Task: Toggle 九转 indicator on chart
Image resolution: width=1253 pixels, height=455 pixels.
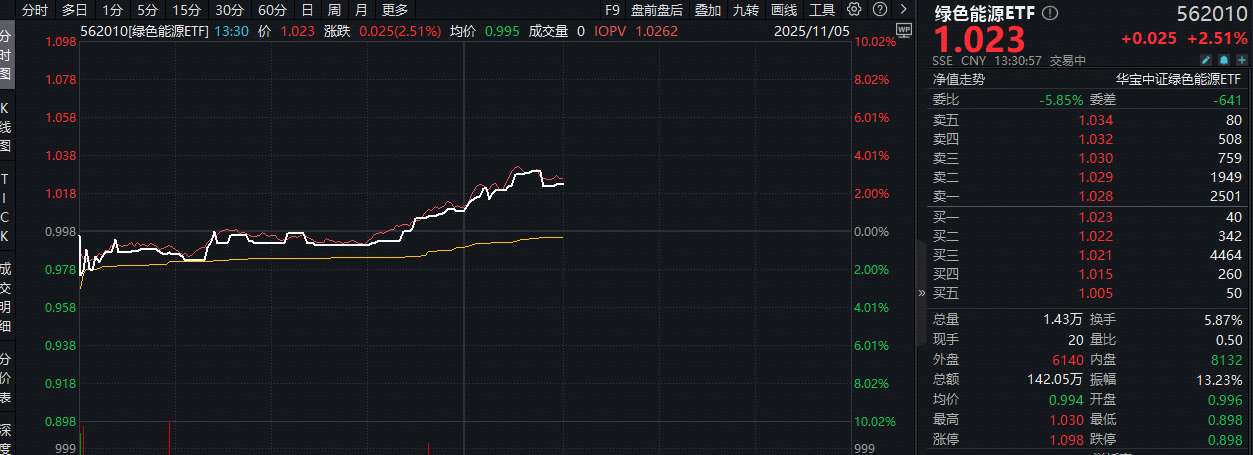Action: tap(745, 10)
